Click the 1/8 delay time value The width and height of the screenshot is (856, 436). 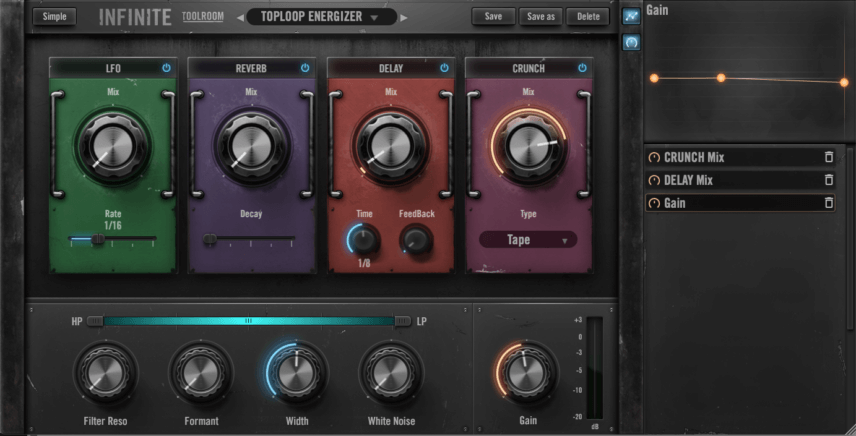pos(364,264)
